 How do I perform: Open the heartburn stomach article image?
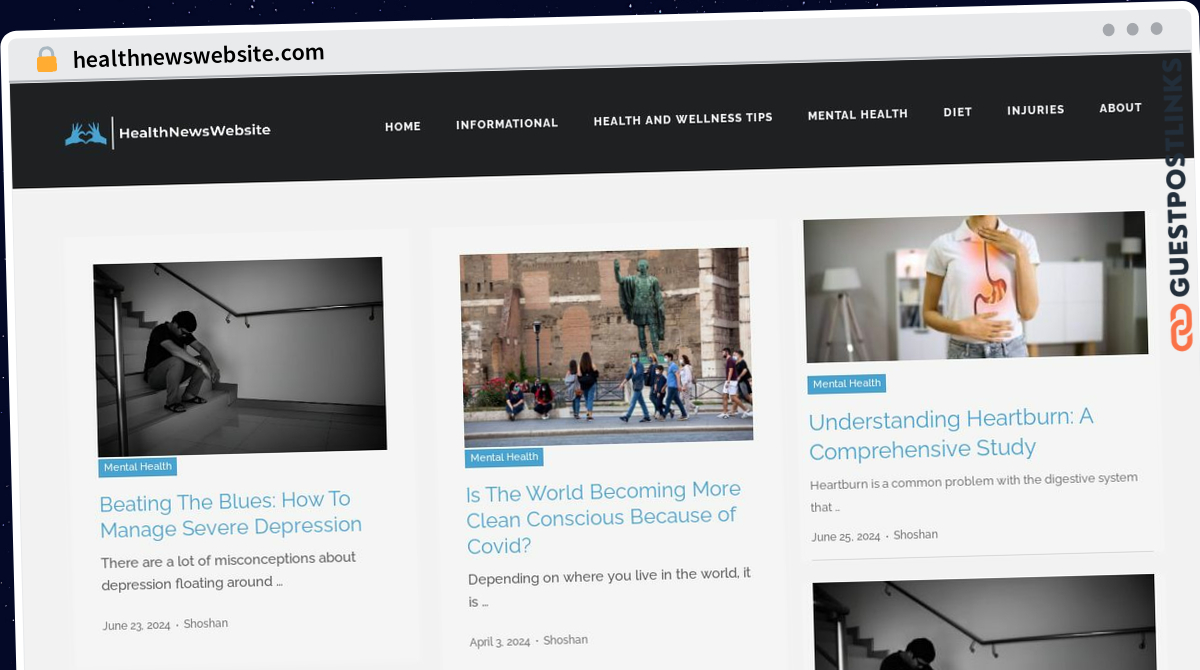[976, 286]
